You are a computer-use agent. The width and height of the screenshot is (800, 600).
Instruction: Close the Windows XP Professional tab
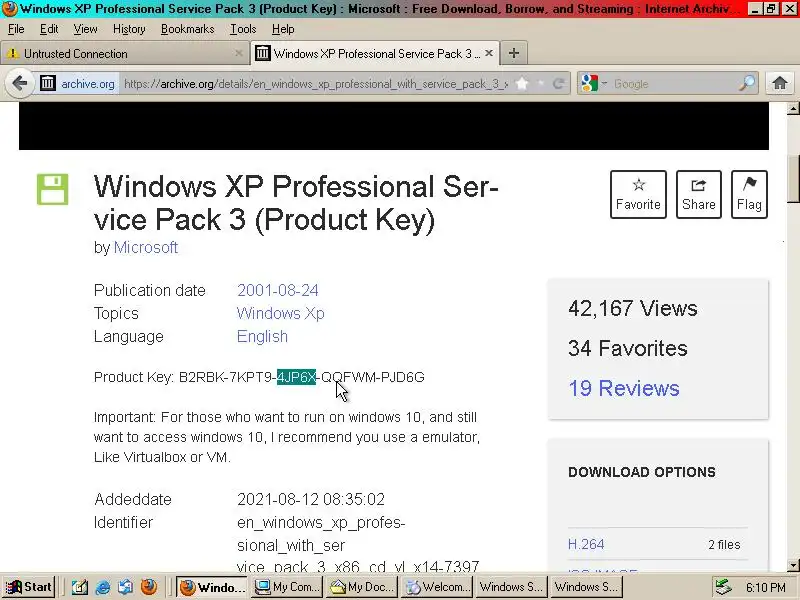pyautogui.click(x=489, y=53)
